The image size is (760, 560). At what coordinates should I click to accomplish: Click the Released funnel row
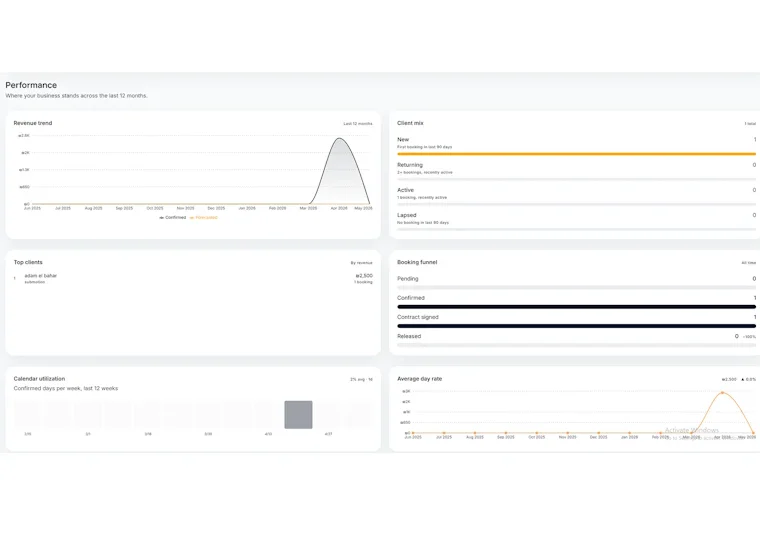(576, 340)
